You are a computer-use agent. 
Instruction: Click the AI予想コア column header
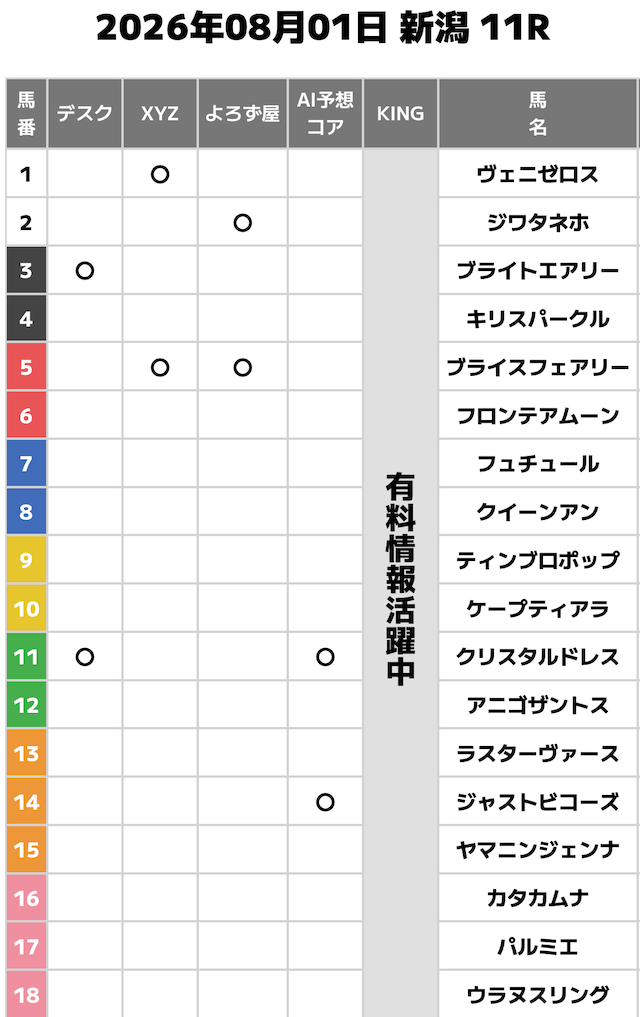[325, 114]
